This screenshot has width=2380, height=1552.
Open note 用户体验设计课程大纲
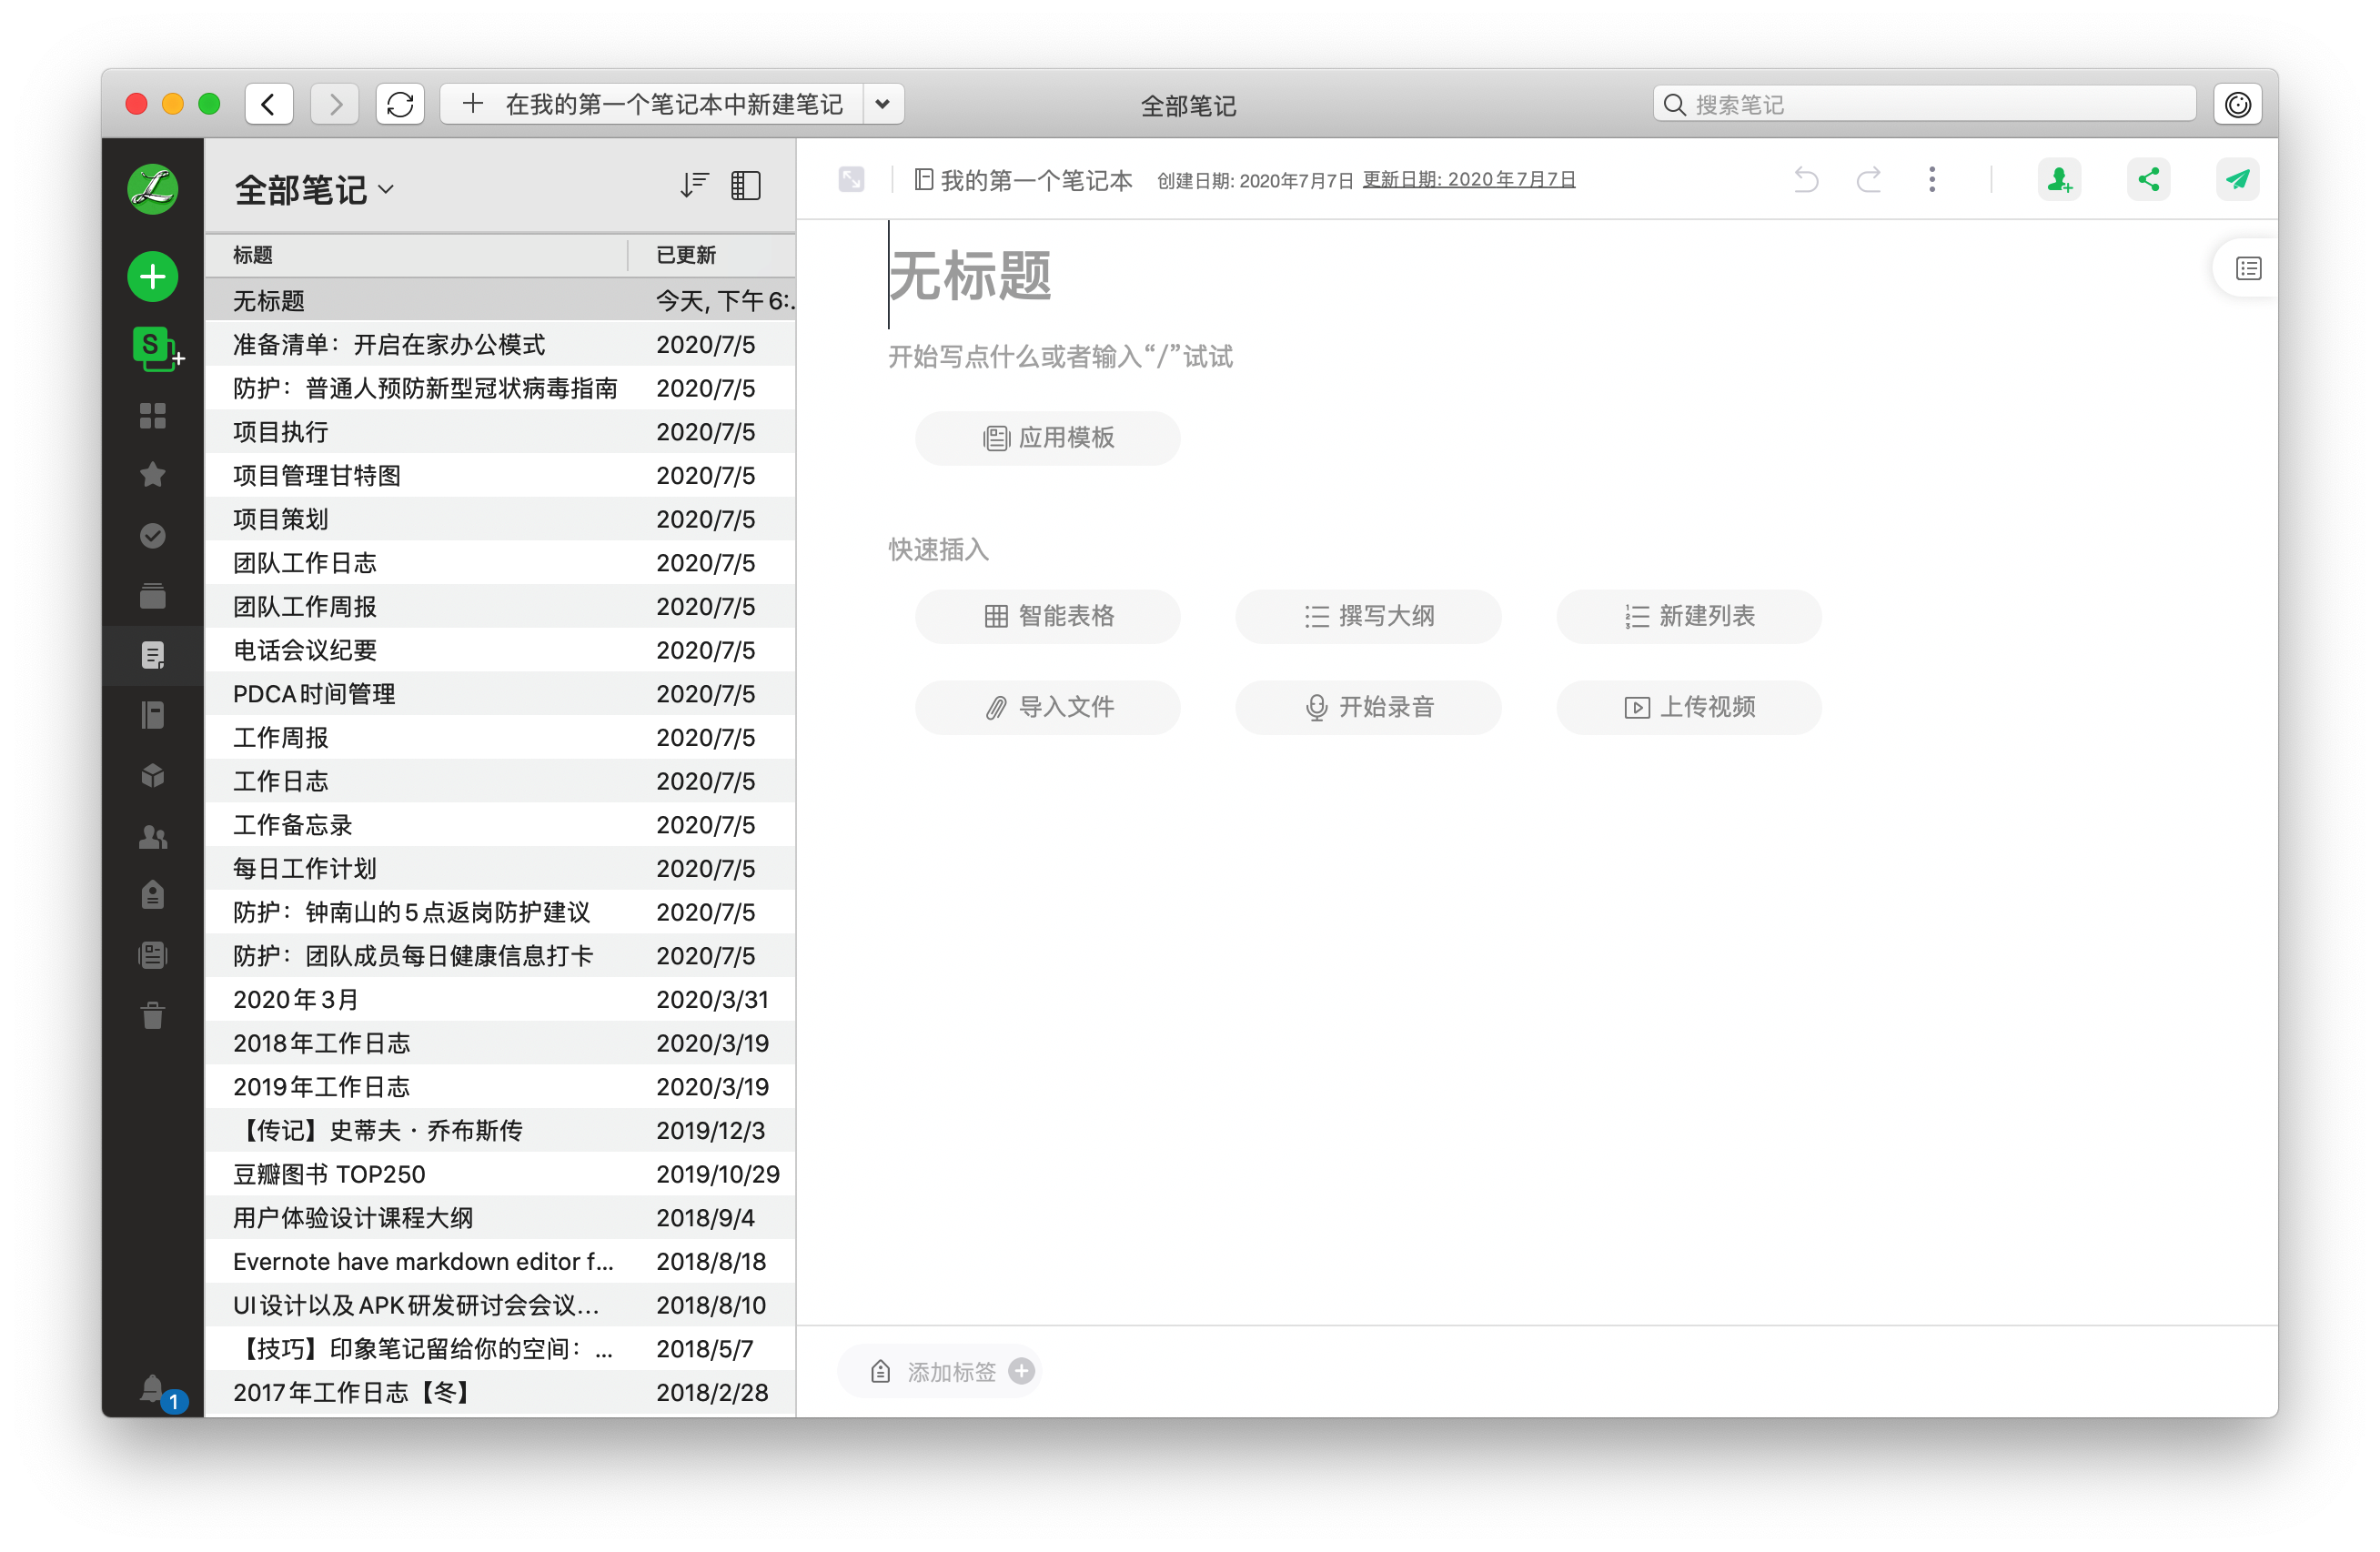coord(500,1218)
